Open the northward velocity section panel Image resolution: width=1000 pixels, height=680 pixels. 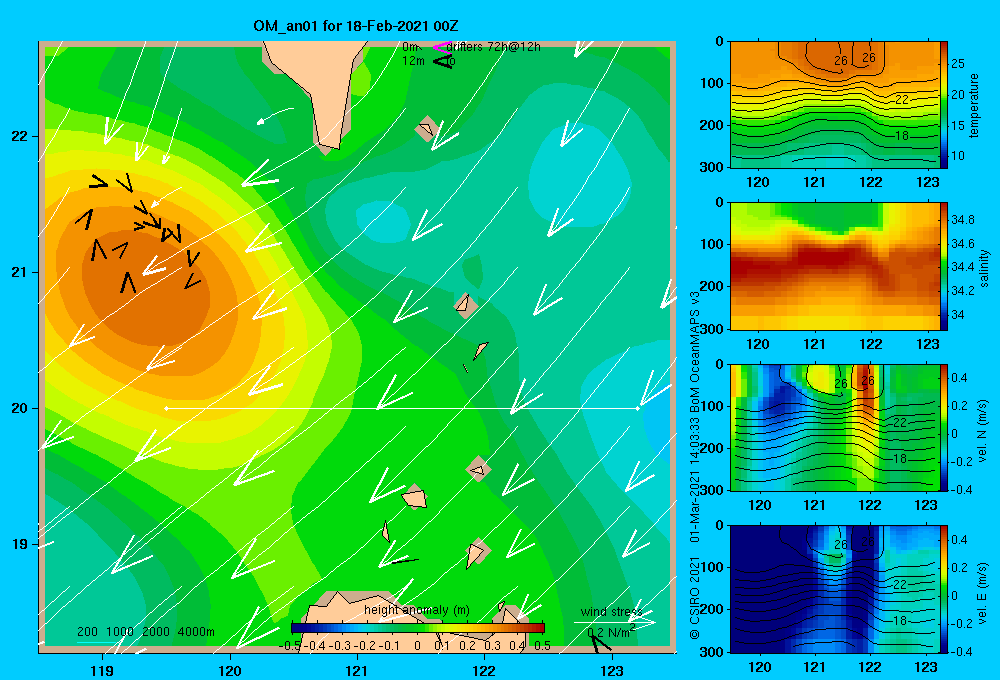834,427
